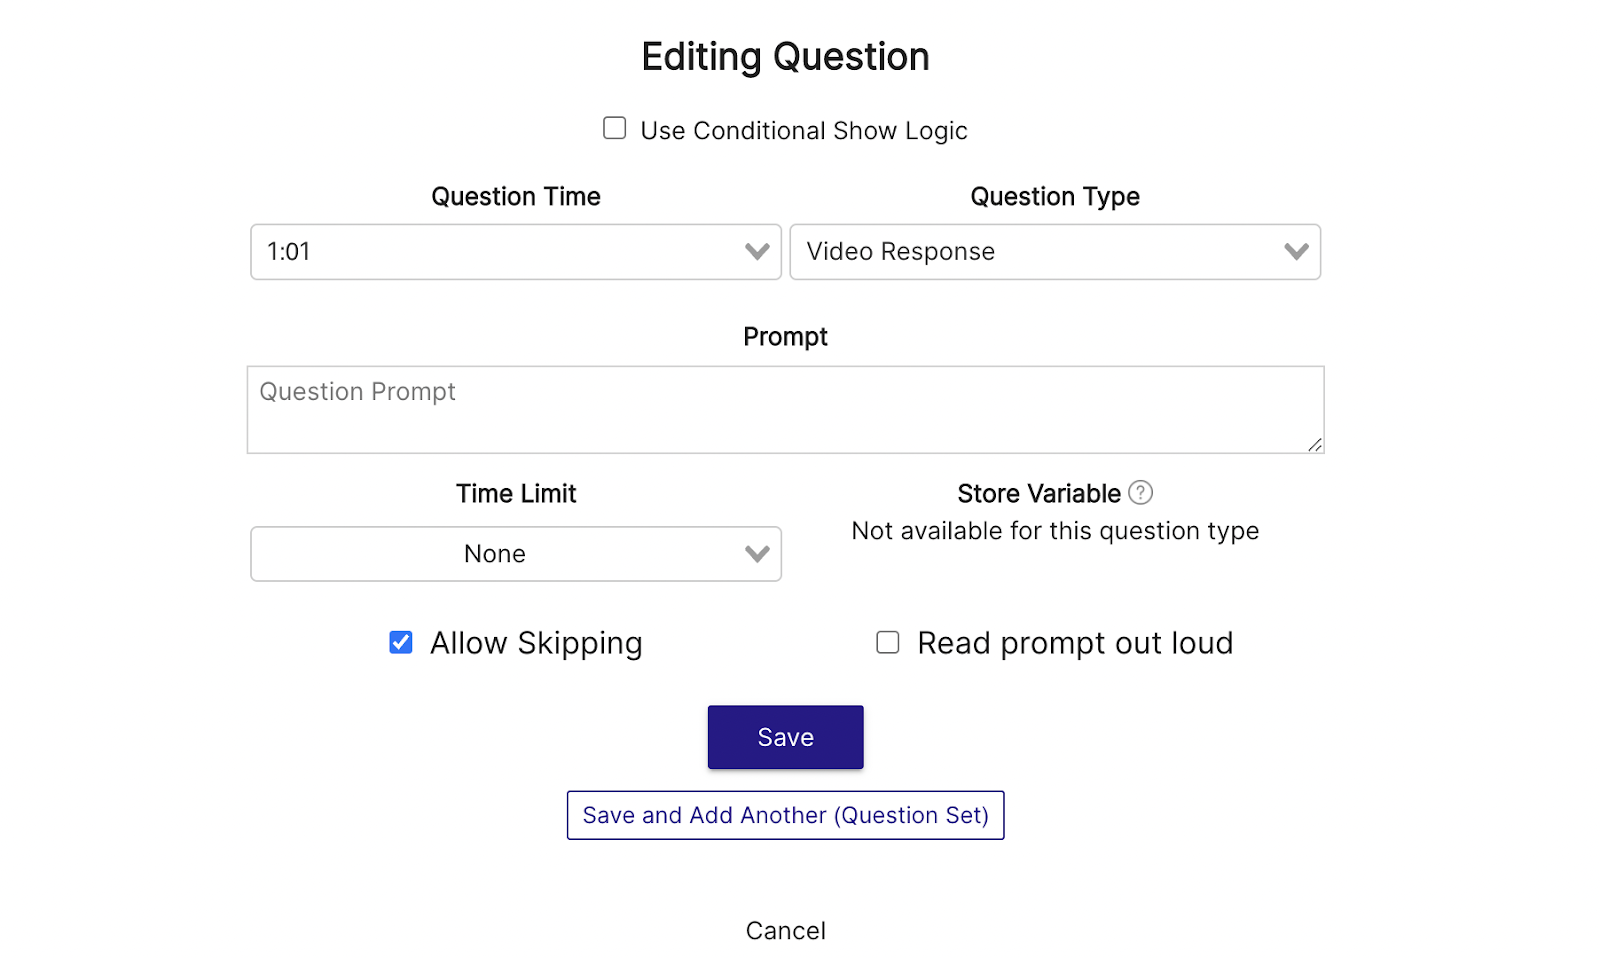Viewport: 1600px width, 958px height.
Task: Click the "Allow Skipping" label text
Action: click(x=536, y=643)
